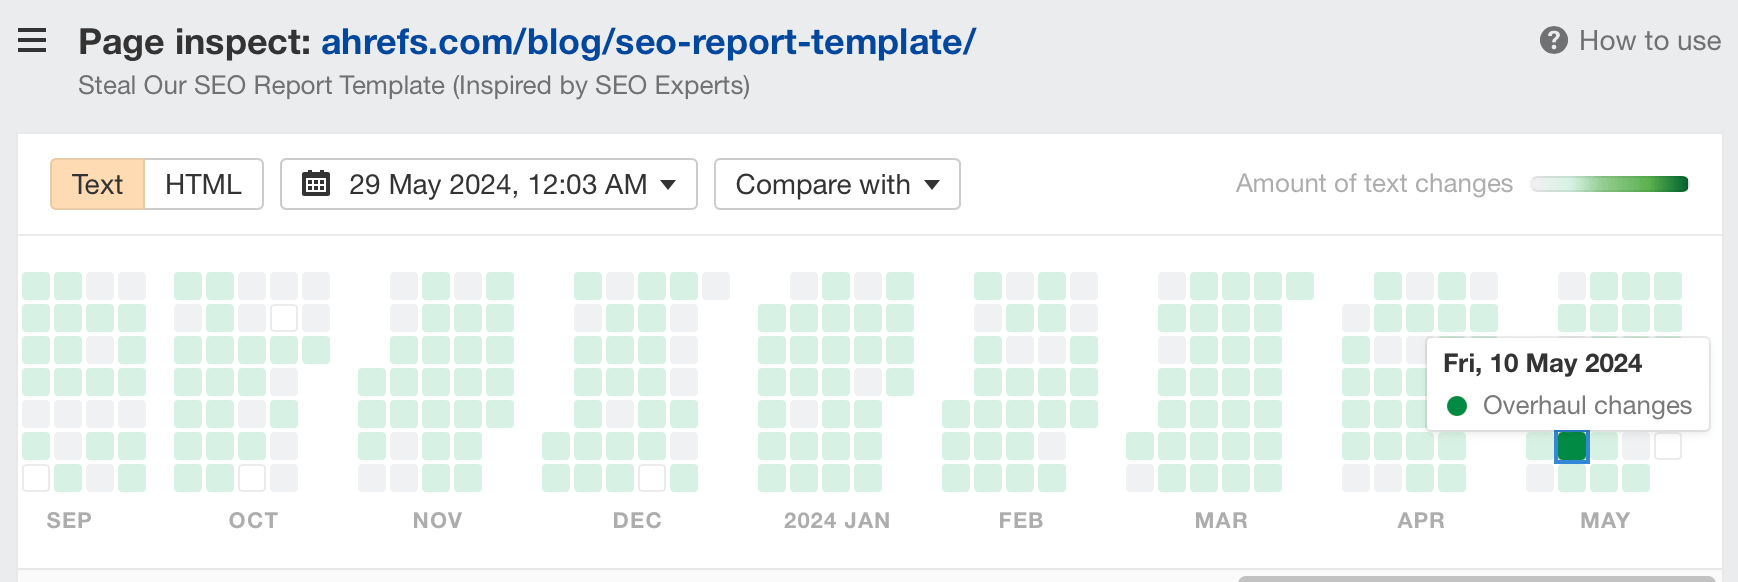Click the chevron next to the date selector
The image size is (1738, 582).
coord(666,184)
